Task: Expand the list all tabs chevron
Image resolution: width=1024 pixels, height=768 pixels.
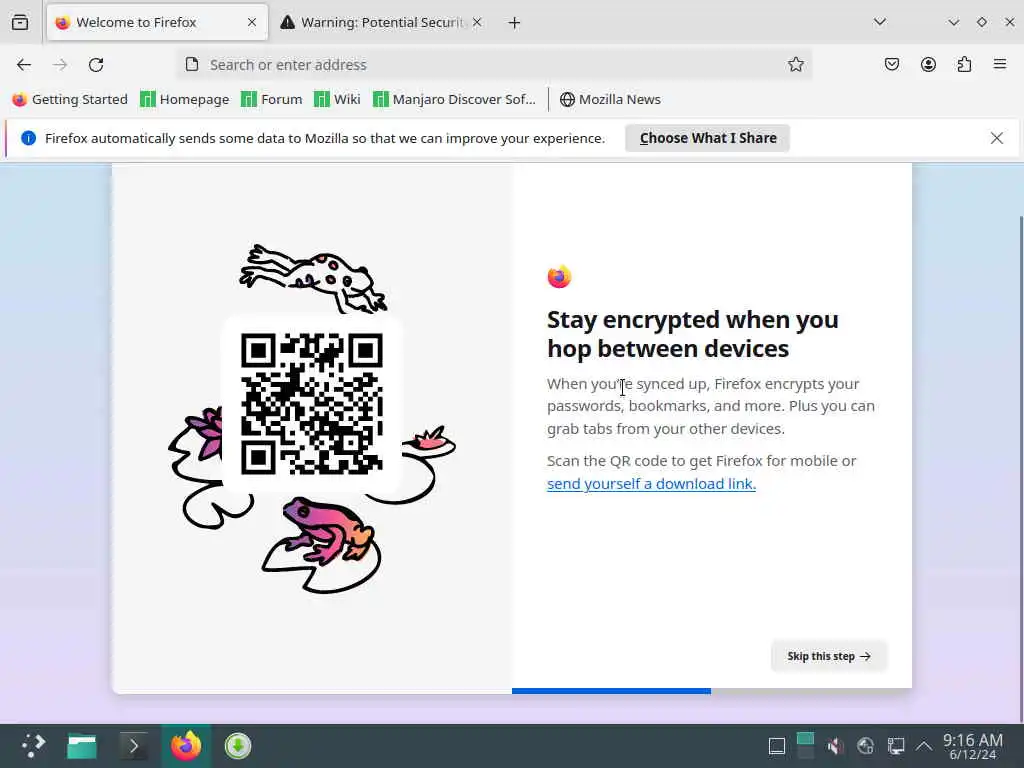Action: (880, 22)
